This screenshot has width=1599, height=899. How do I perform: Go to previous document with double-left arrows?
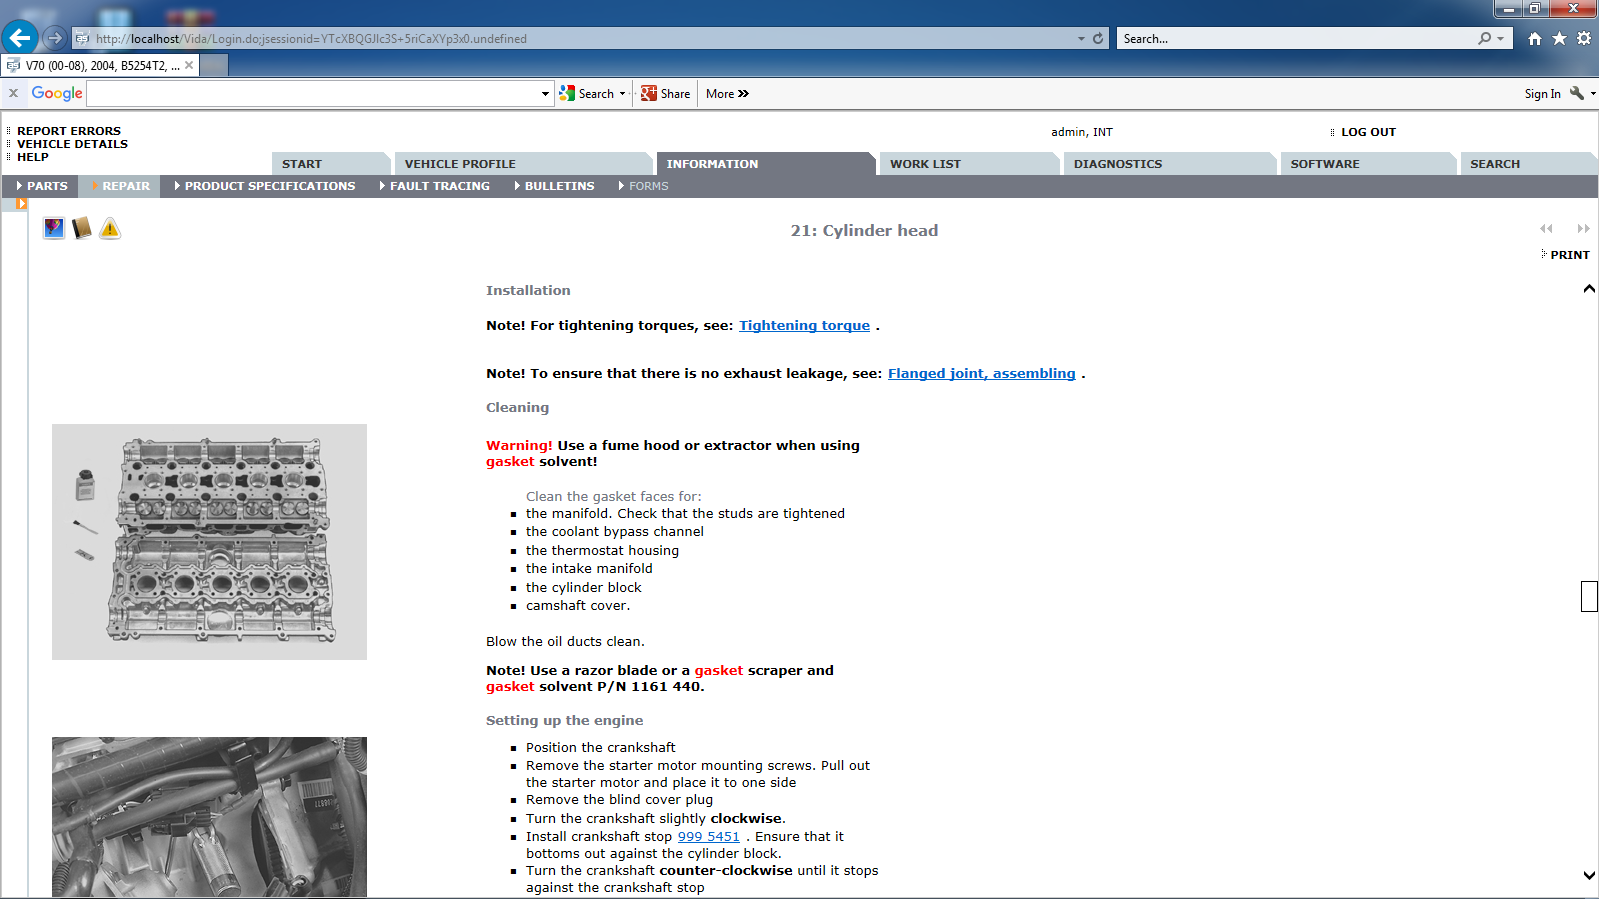coord(1546,229)
